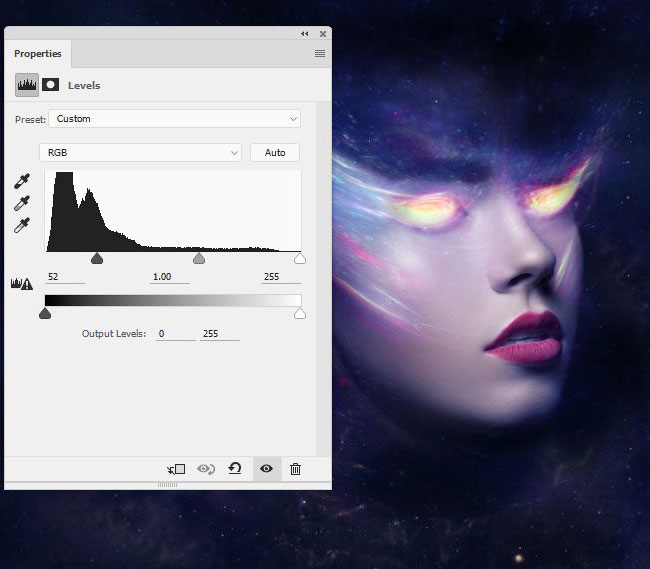Image resolution: width=650 pixels, height=569 pixels.
Task: Select the layer mask icon
Action: coord(51,85)
